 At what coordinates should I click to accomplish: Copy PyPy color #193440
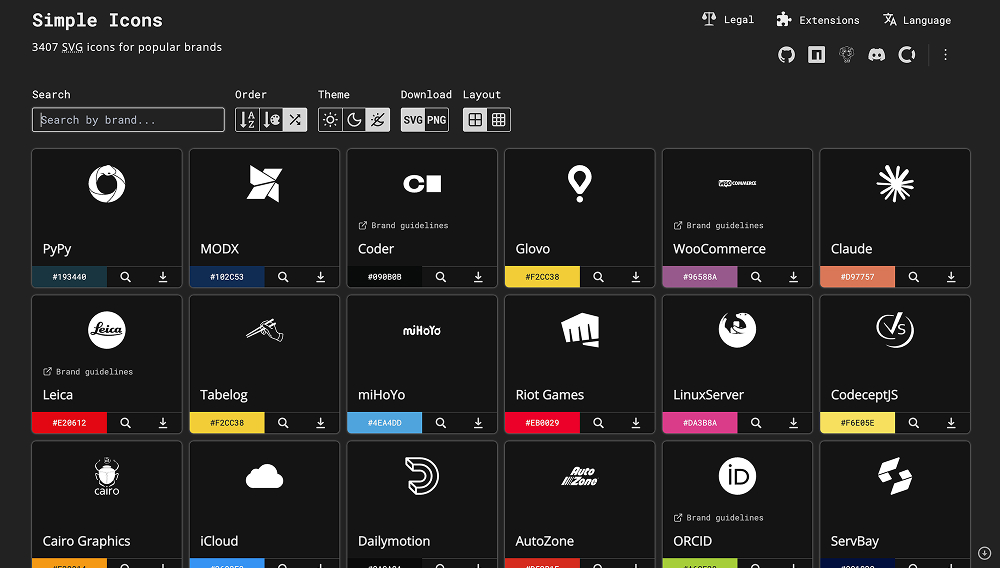pos(70,277)
